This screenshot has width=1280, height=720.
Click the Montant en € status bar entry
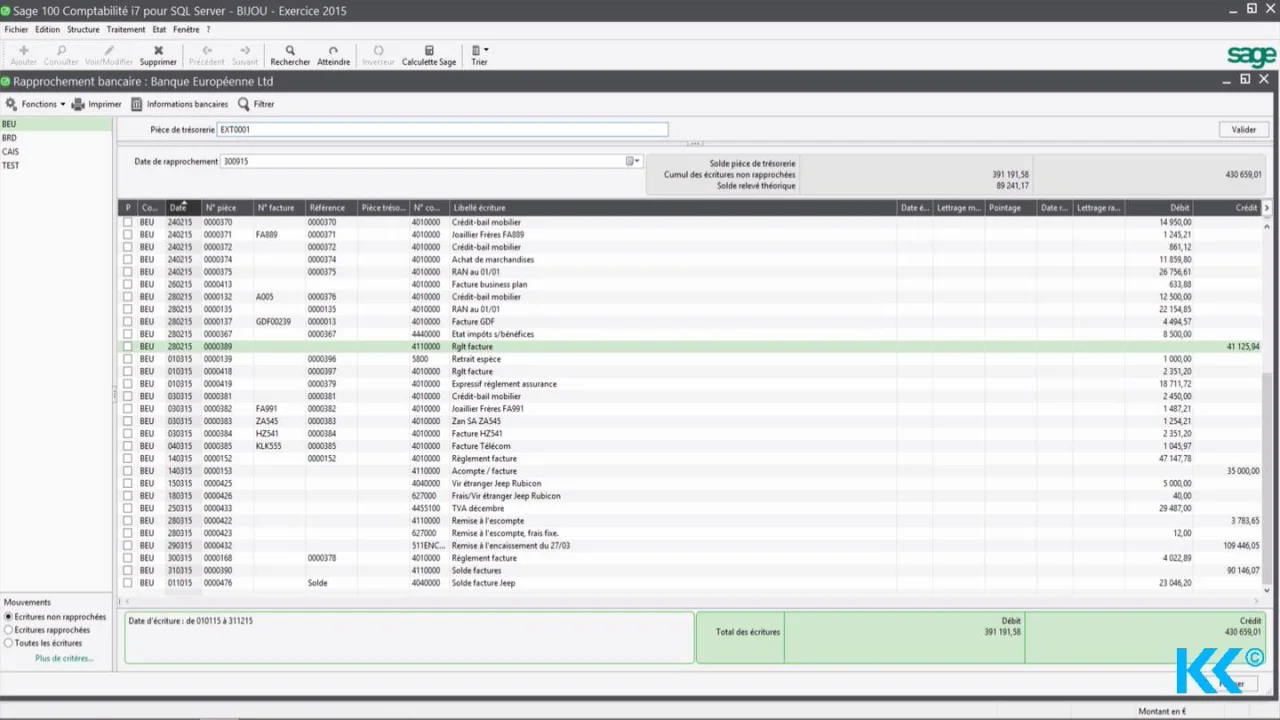click(x=1162, y=712)
